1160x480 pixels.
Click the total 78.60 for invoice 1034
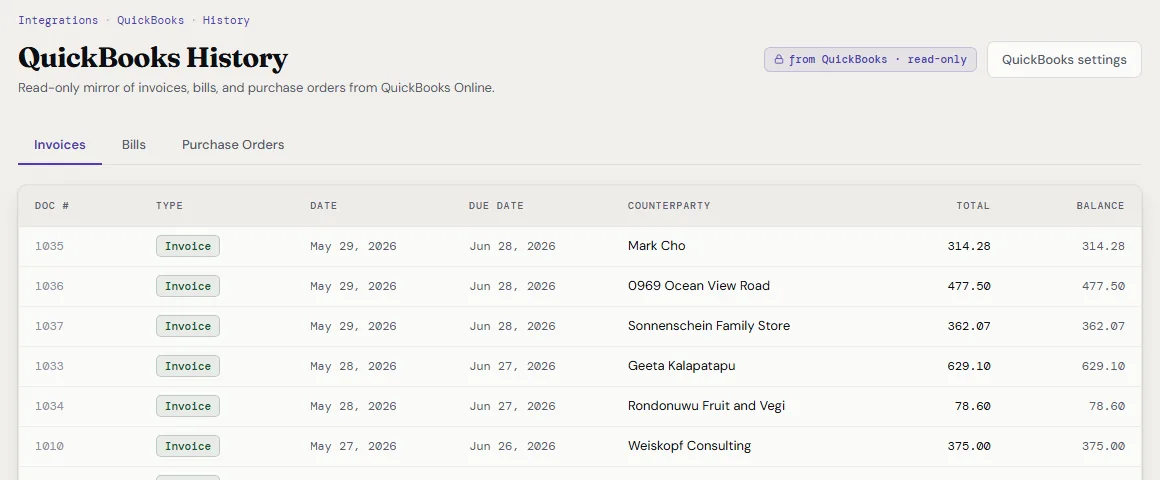(973, 406)
